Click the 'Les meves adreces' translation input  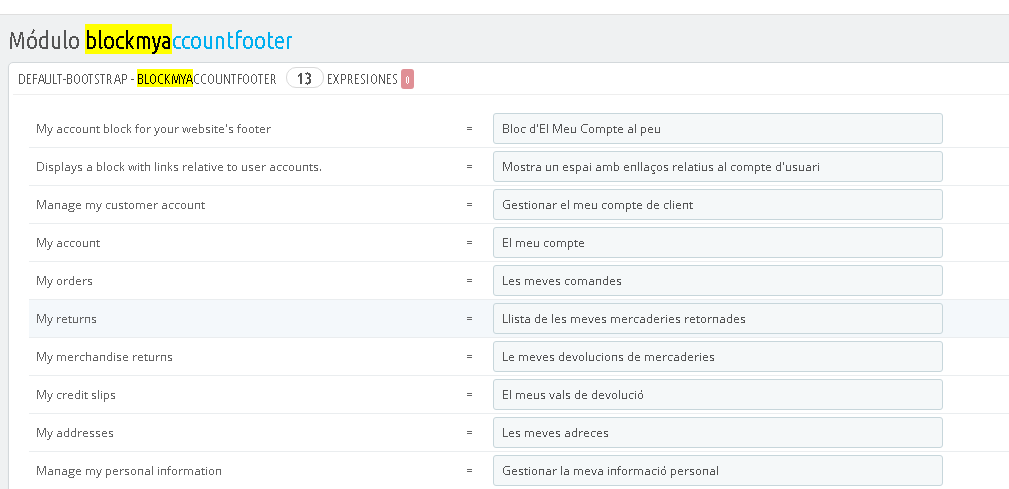click(717, 433)
